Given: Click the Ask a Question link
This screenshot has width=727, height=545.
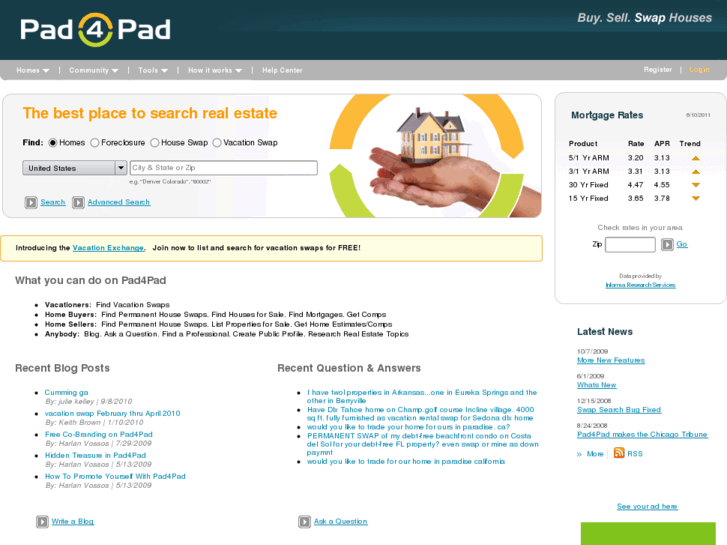Looking at the screenshot, I should coord(340,521).
